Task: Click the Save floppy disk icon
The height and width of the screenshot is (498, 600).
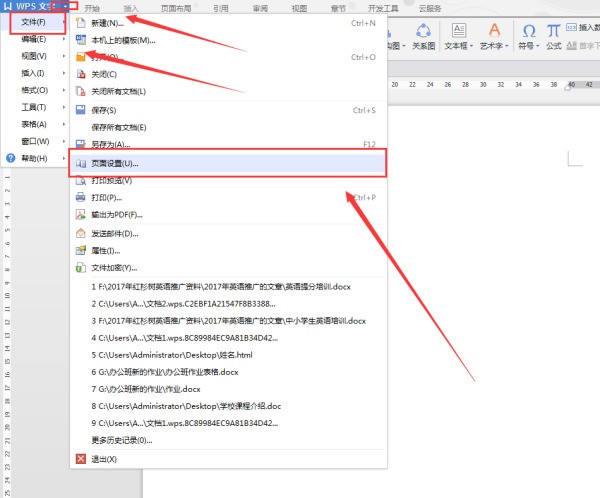Action: (x=81, y=110)
